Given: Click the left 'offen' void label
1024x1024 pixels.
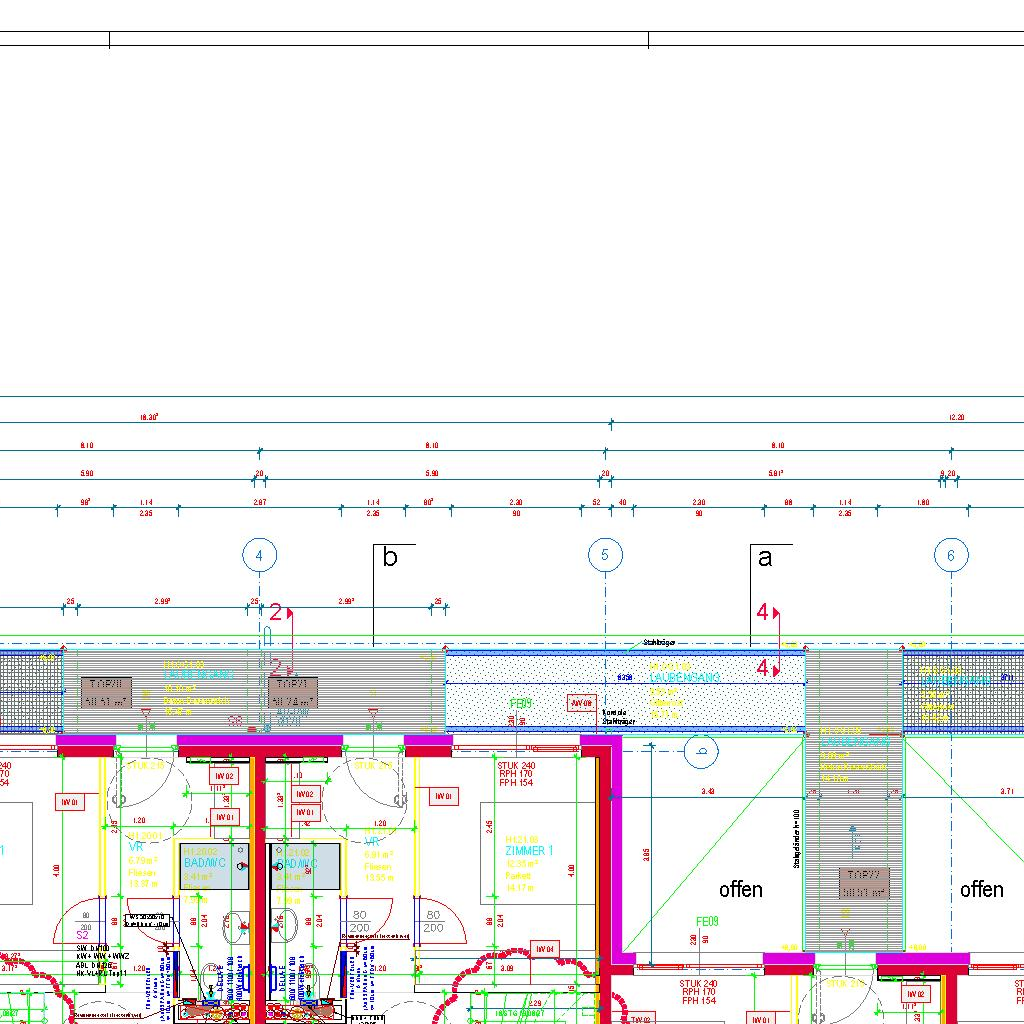Looking at the screenshot, I should [740, 889].
